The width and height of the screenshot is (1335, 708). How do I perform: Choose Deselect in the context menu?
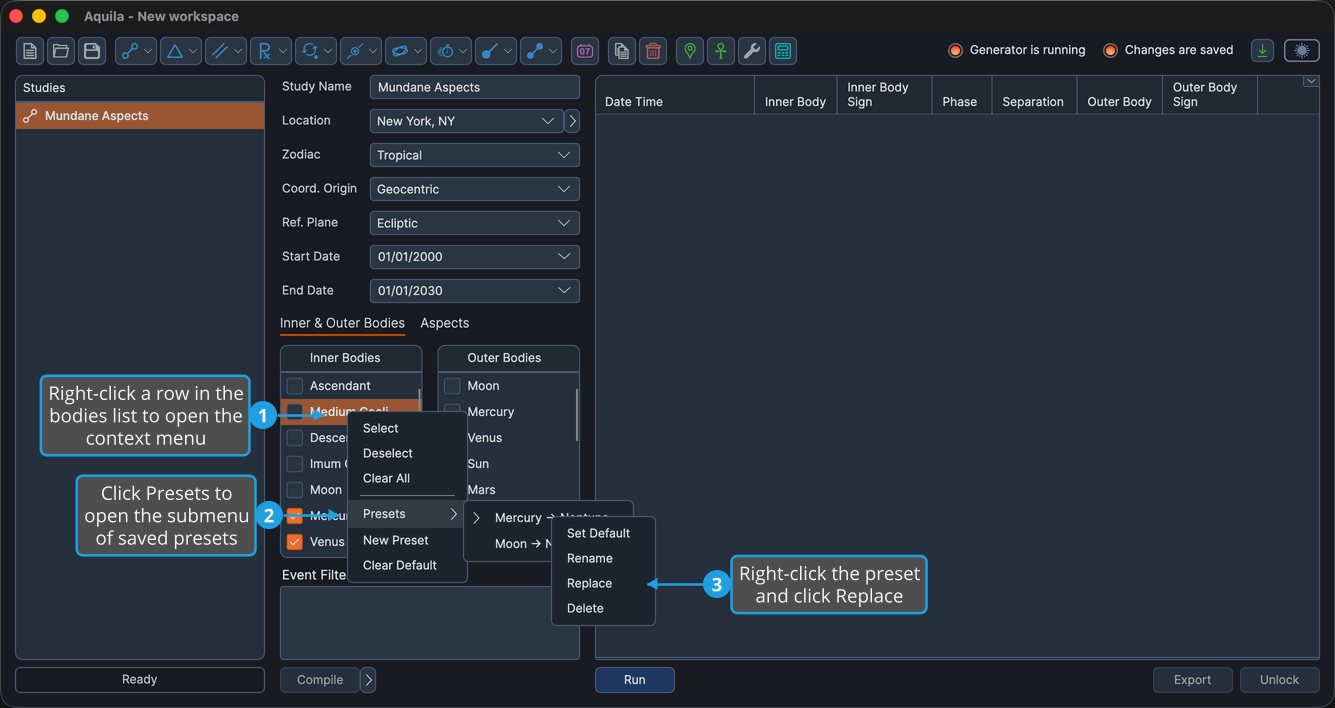tap(407, 453)
